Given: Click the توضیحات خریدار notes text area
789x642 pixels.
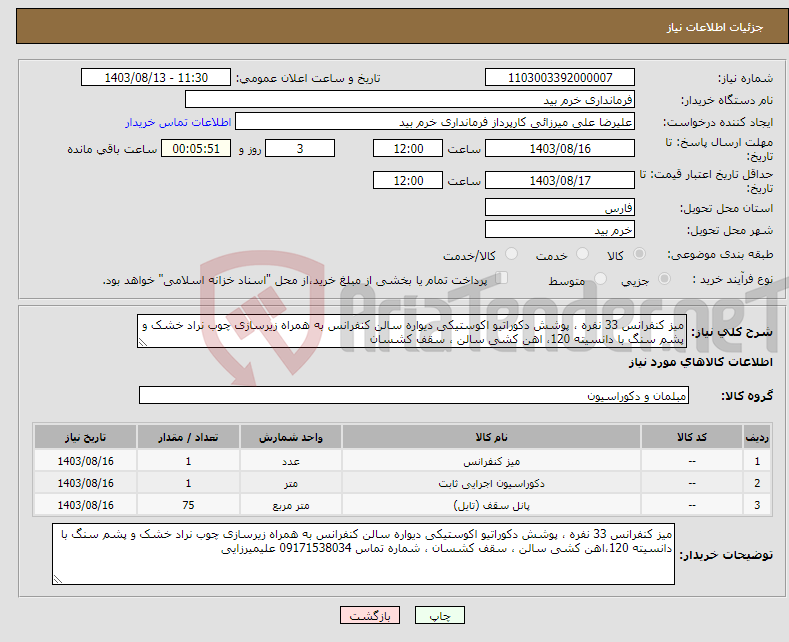Looking at the screenshot, I should click(363, 554).
